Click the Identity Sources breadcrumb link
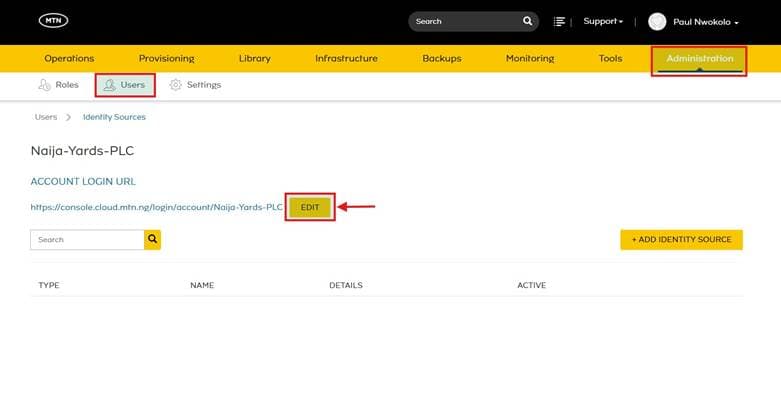Image resolution: width=781 pixels, height=410 pixels. [114, 117]
